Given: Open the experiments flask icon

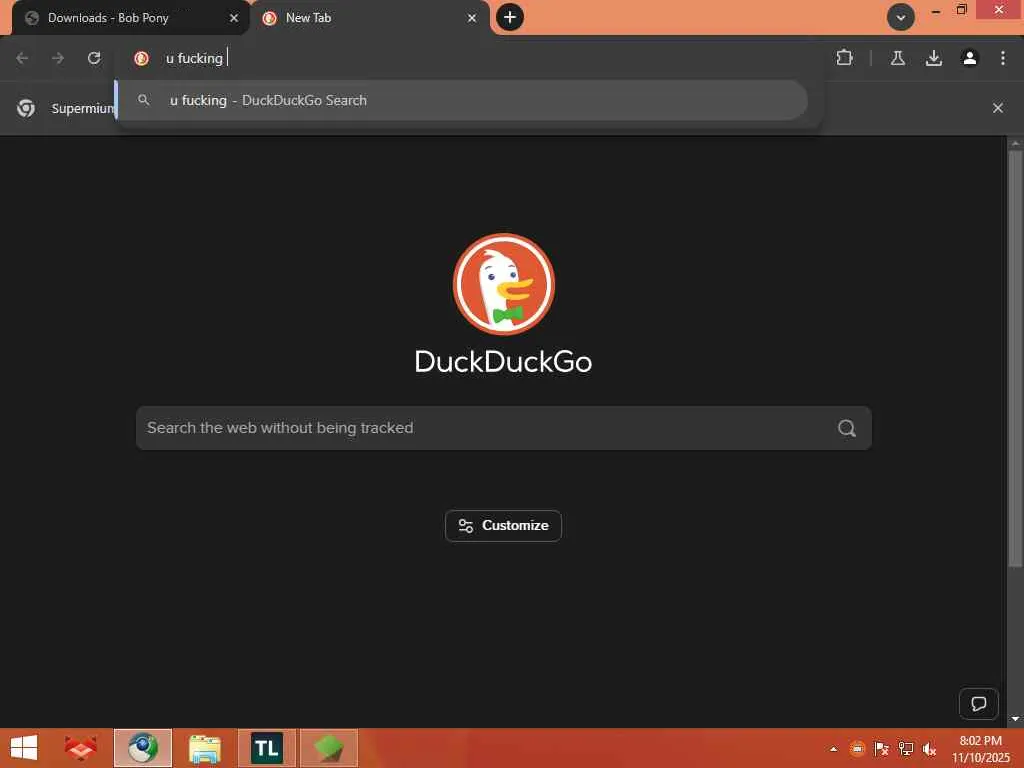Looking at the screenshot, I should [x=897, y=58].
